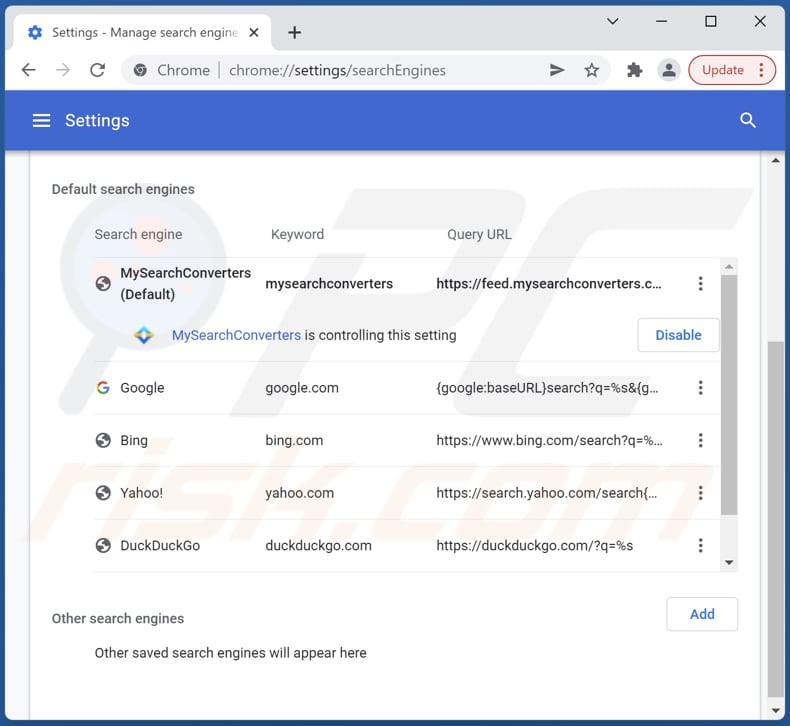Click the Bing query URL
Screen dimensions: 790x726
tap(549, 440)
